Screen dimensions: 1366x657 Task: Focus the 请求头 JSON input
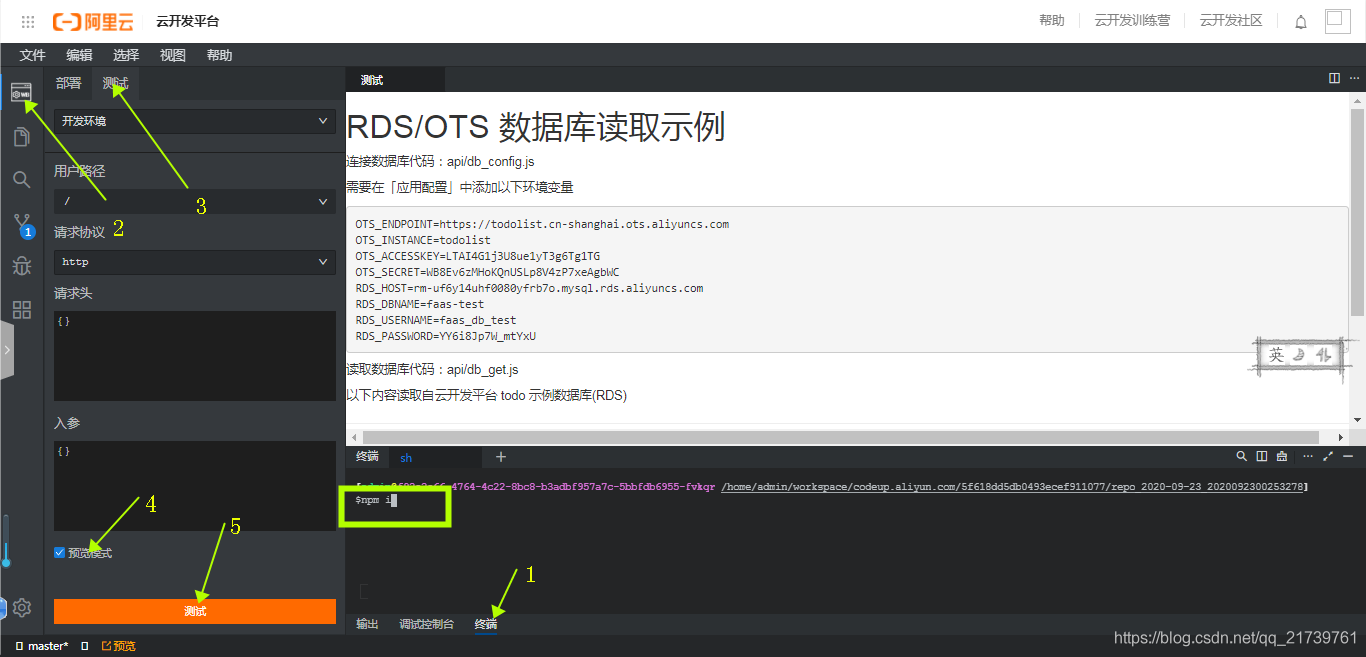point(195,356)
